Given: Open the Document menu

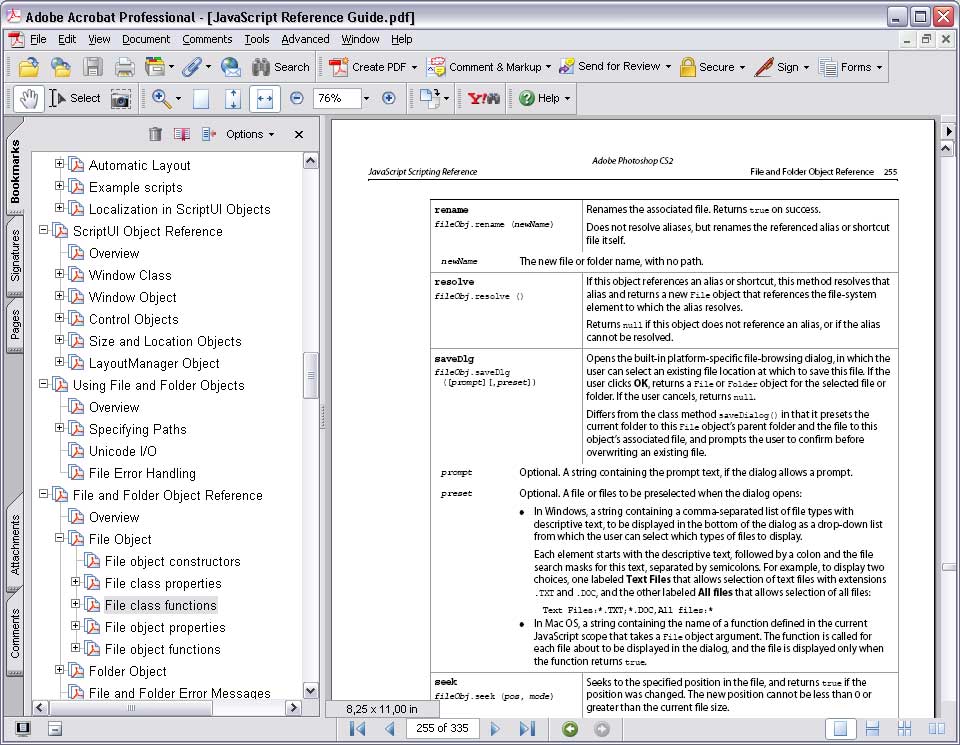Looking at the screenshot, I should (x=146, y=39).
